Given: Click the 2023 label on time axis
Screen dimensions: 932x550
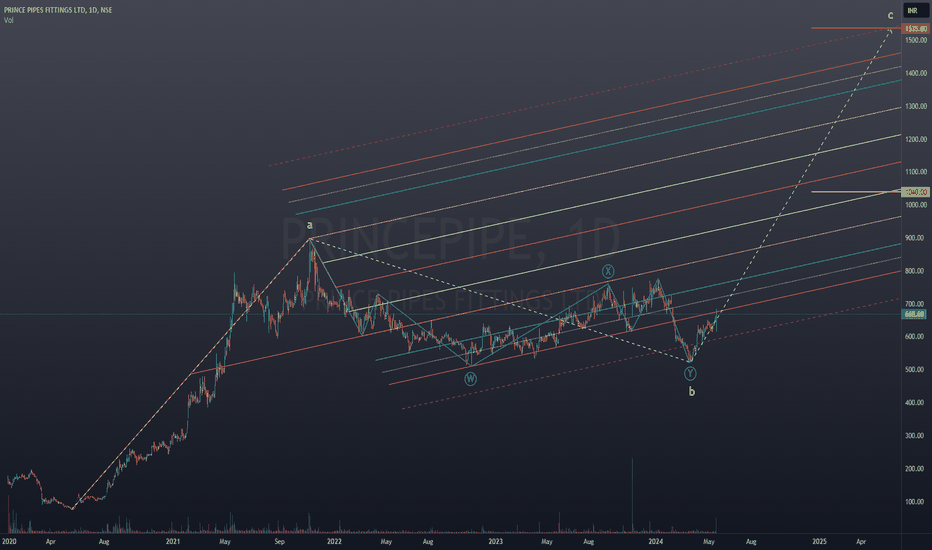Looking at the screenshot, I should 495,542.
